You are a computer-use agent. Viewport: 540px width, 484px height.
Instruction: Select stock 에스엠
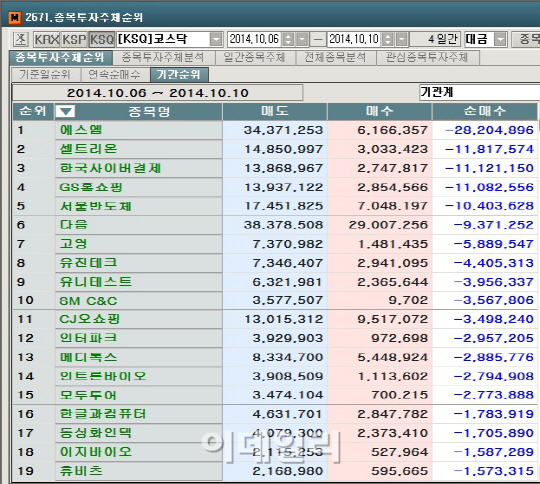81,130
